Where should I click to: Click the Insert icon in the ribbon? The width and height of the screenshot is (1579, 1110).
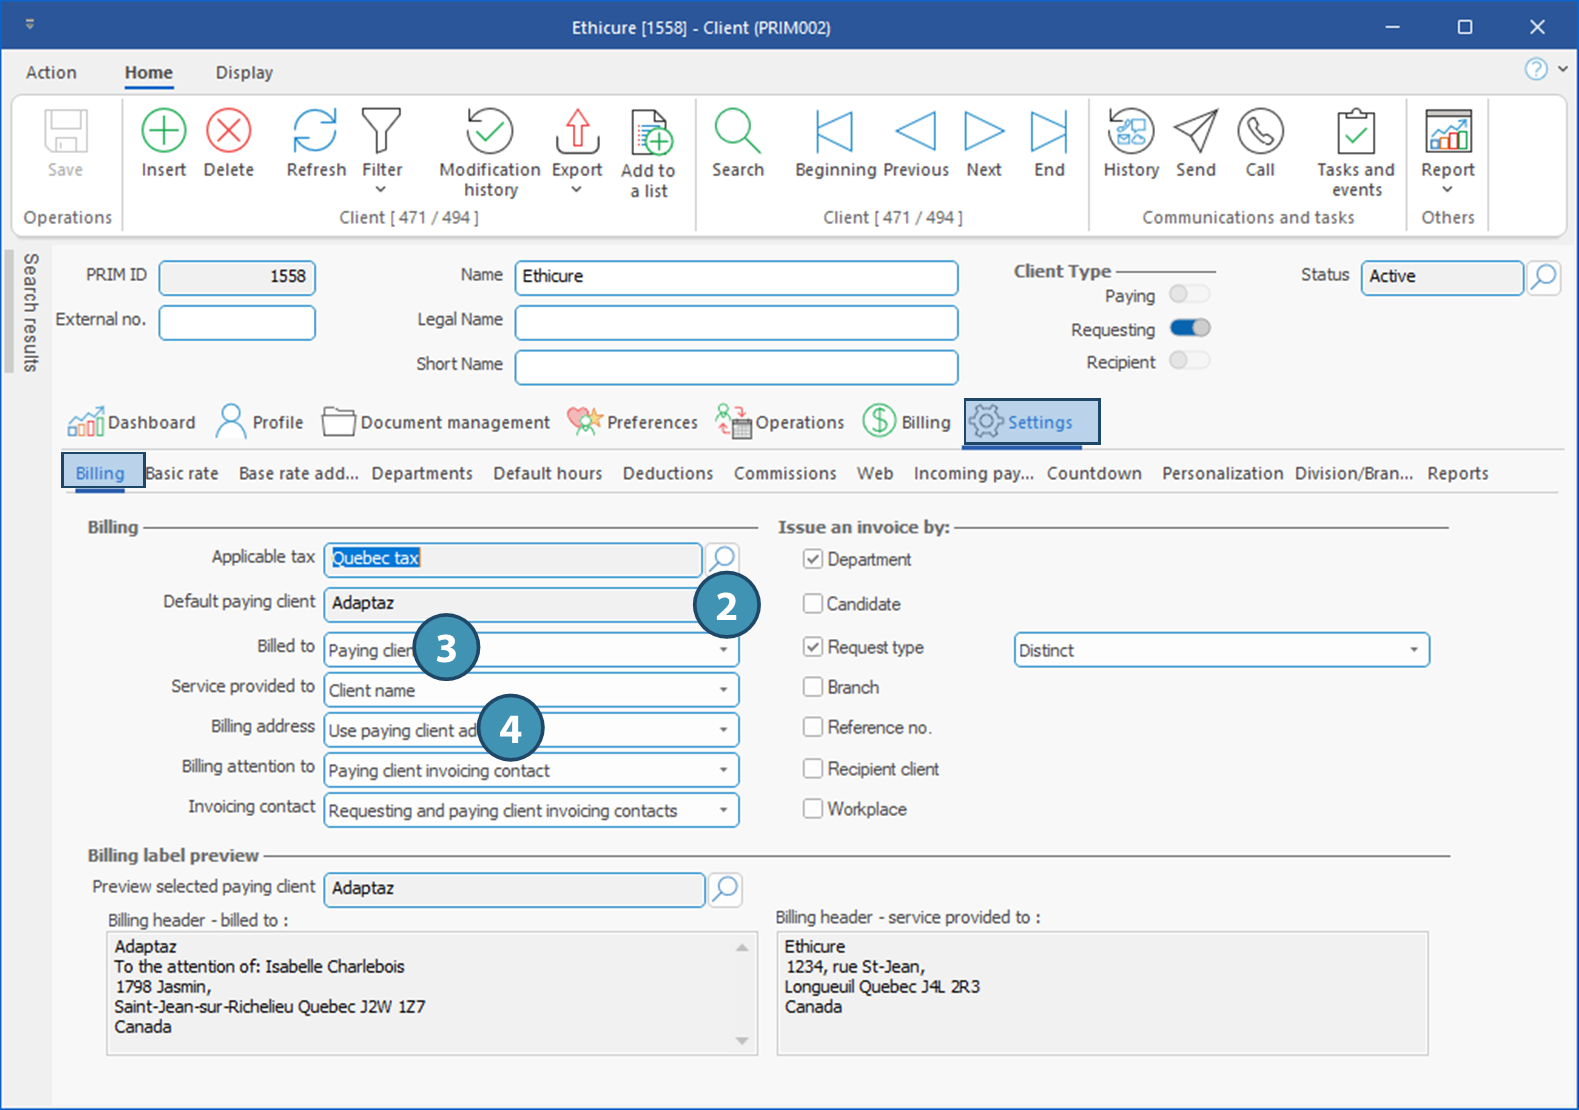[163, 132]
